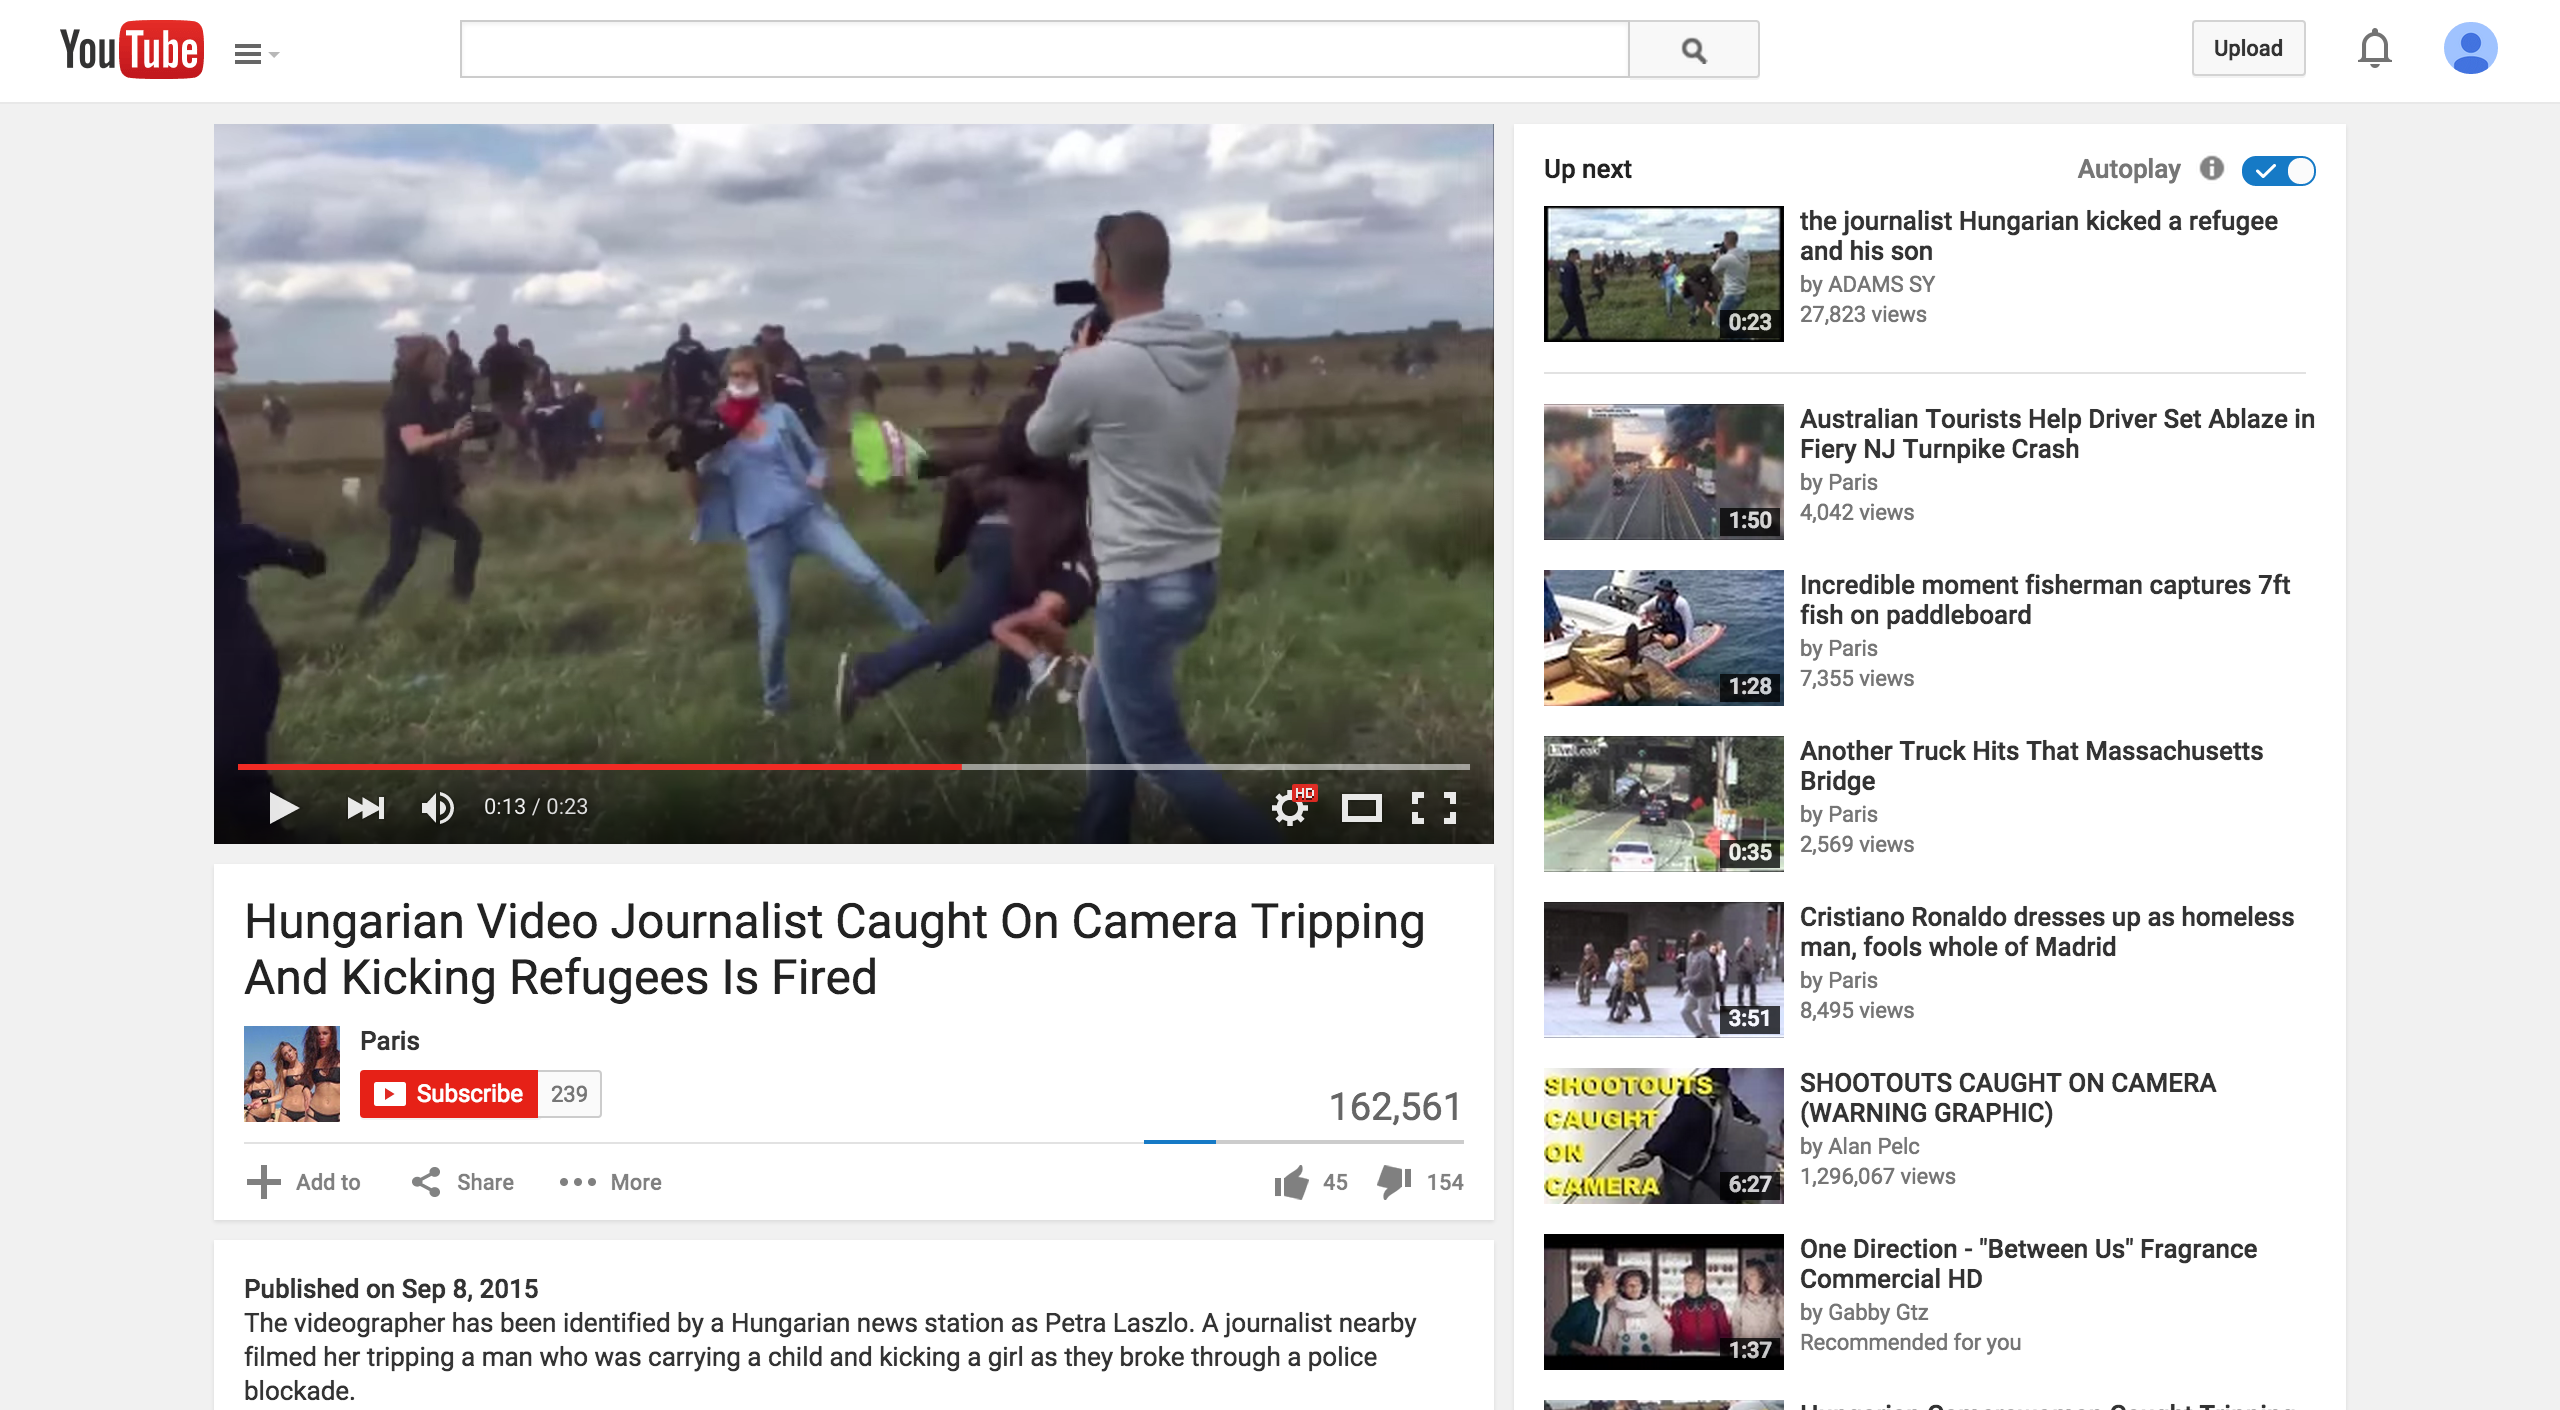Open the video settings gear icon
The width and height of the screenshot is (2560, 1410).
(x=1290, y=807)
